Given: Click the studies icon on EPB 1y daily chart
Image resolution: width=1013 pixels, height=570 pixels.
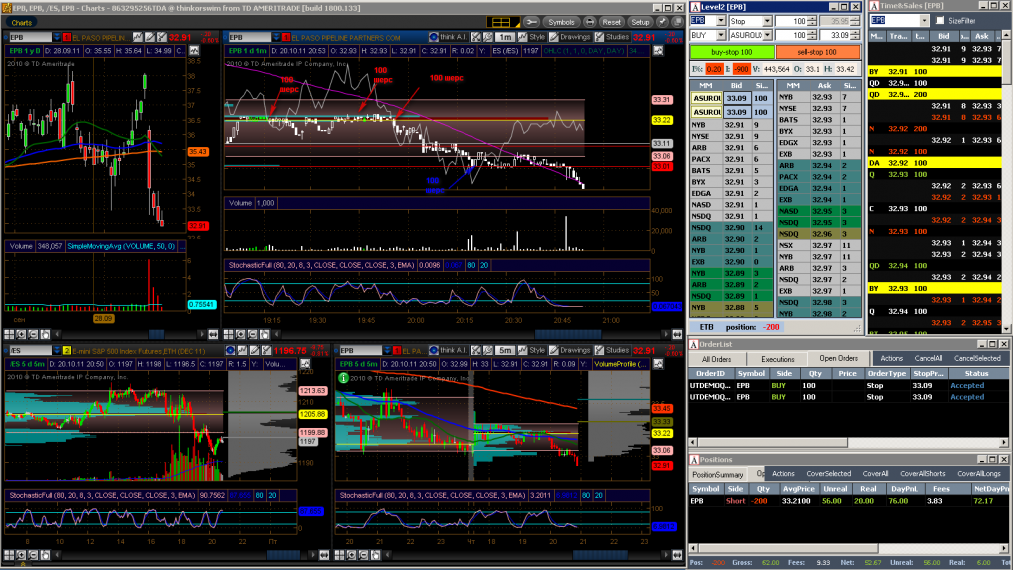Looking at the screenshot, I should (x=162, y=37).
